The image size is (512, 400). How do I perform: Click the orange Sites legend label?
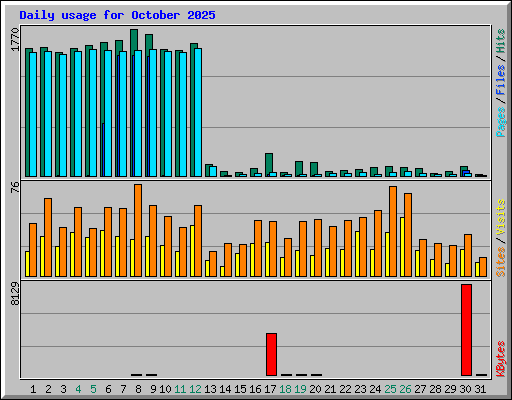(x=500, y=262)
